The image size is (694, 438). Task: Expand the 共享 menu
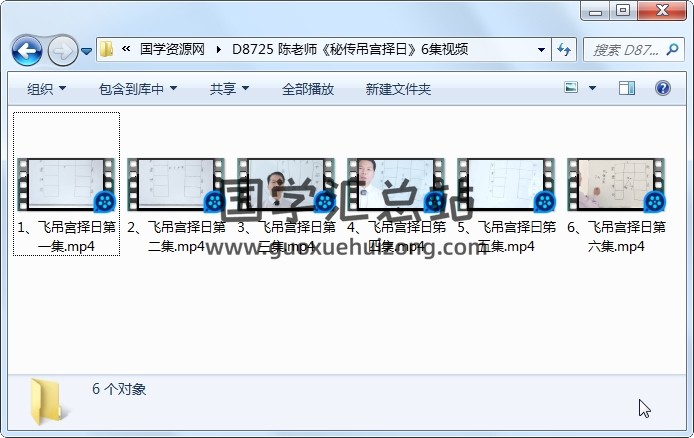229,89
